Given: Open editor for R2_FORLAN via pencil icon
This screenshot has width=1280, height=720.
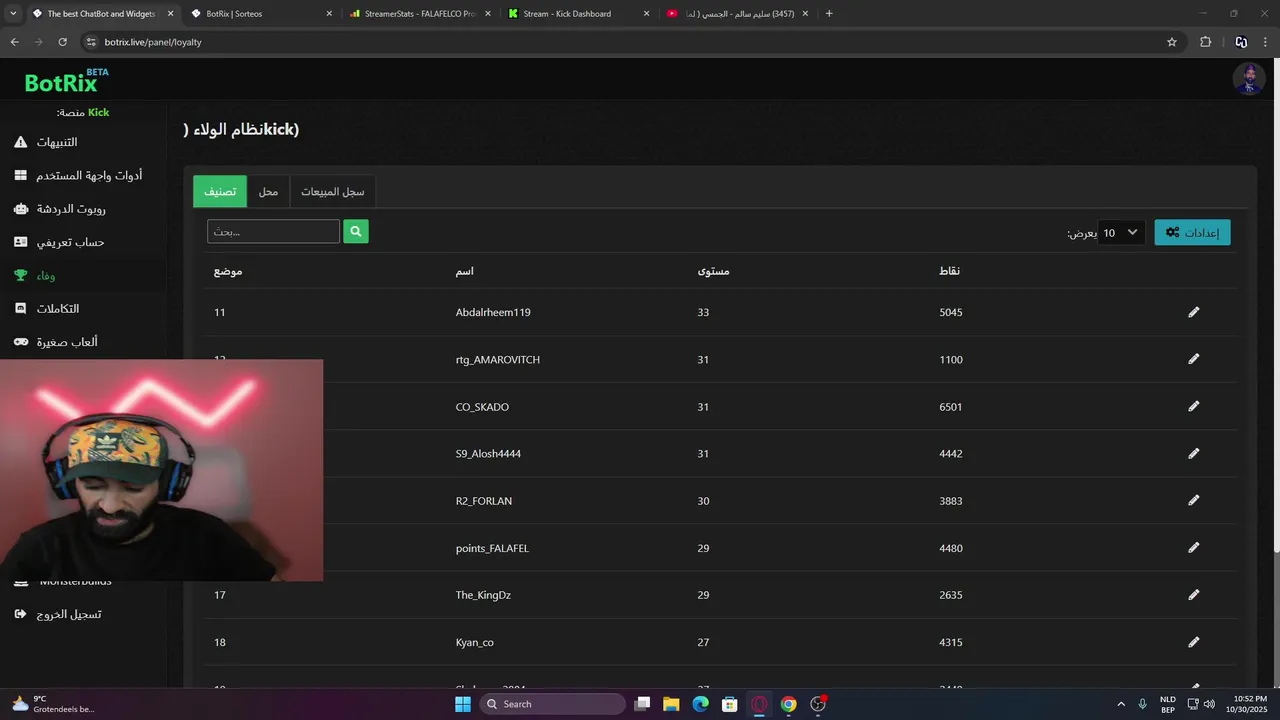Looking at the screenshot, I should coord(1193,501).
